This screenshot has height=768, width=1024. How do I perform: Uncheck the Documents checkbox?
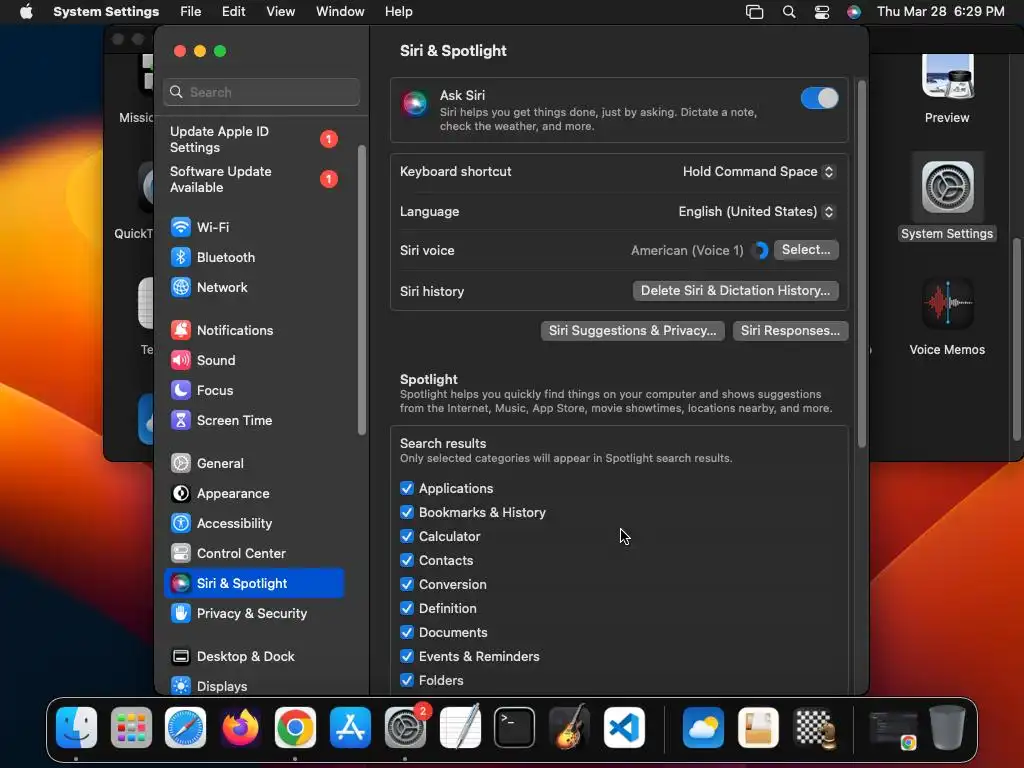407,633
